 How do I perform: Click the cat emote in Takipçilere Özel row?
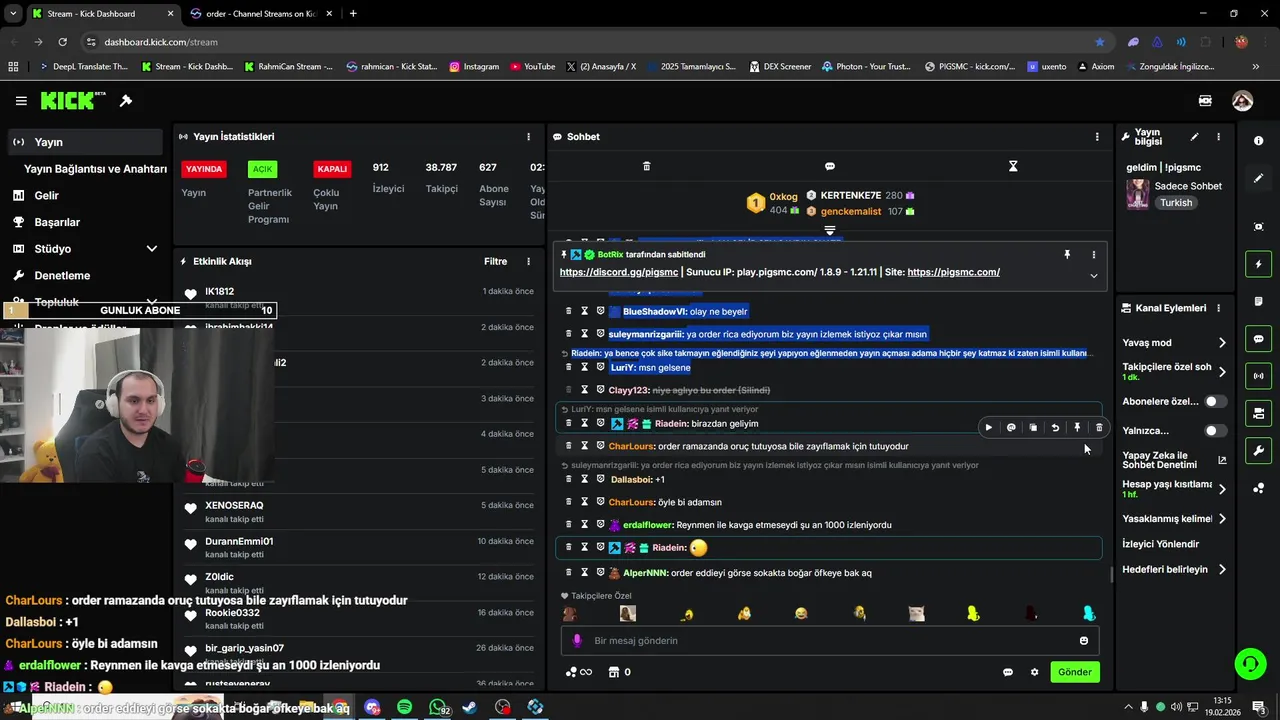pos(916,614)
